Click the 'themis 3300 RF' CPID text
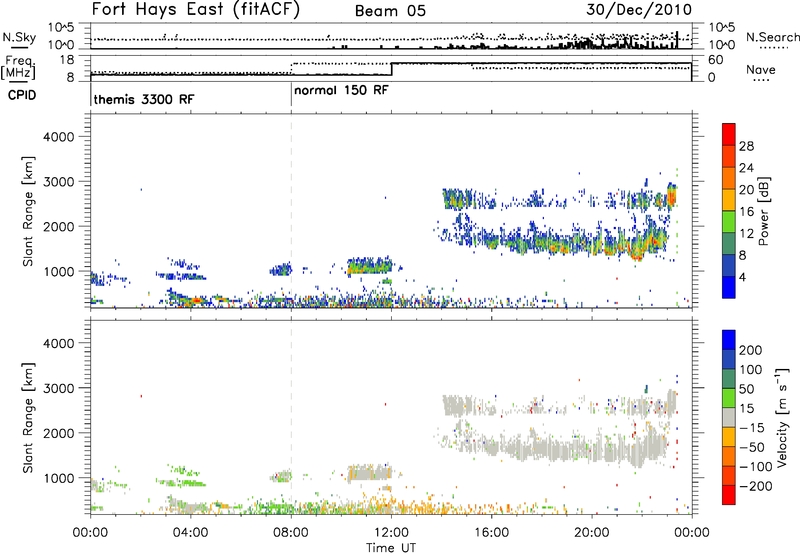800x554 pixels. pyautogui.click(x=144, y=99)
